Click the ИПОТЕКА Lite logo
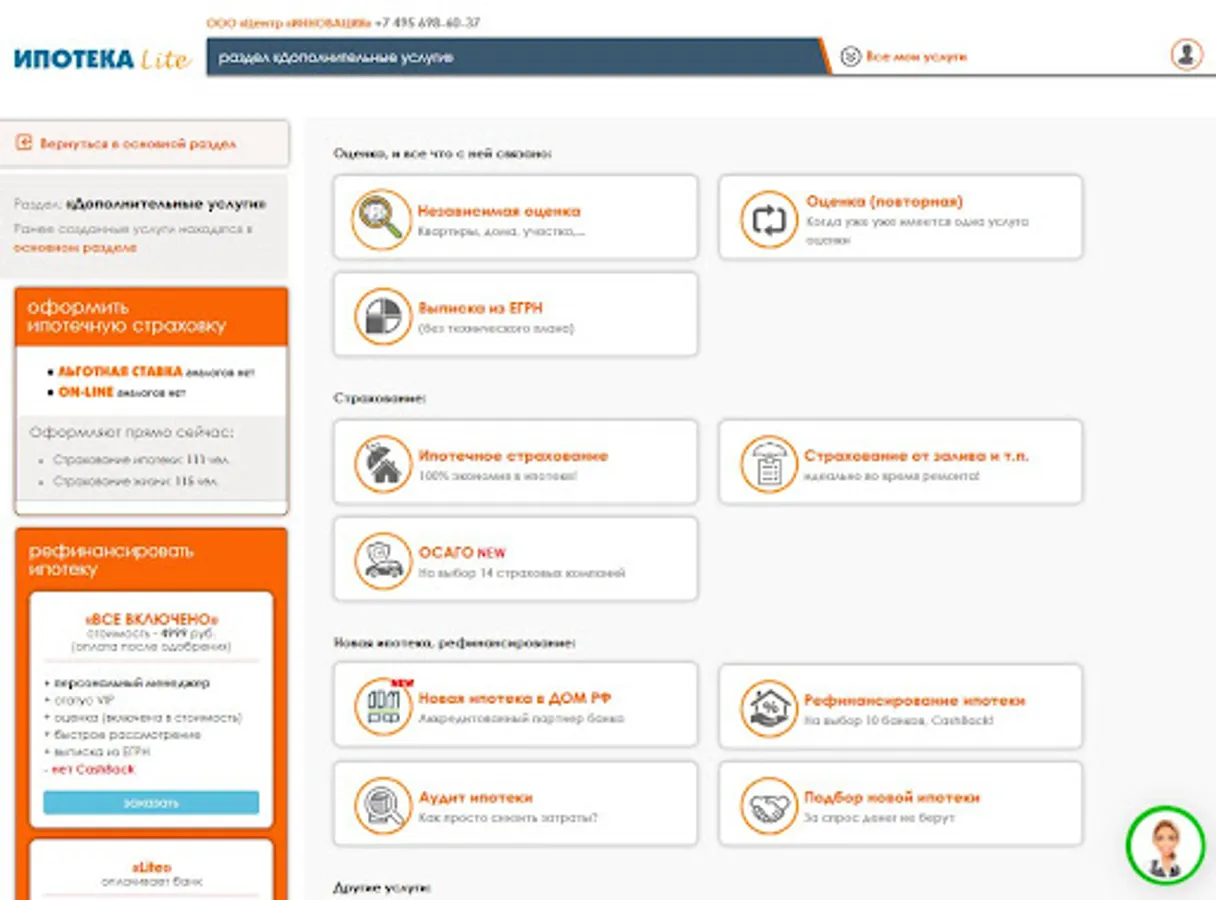The image size is (1216, 900). tap(102, 59)
